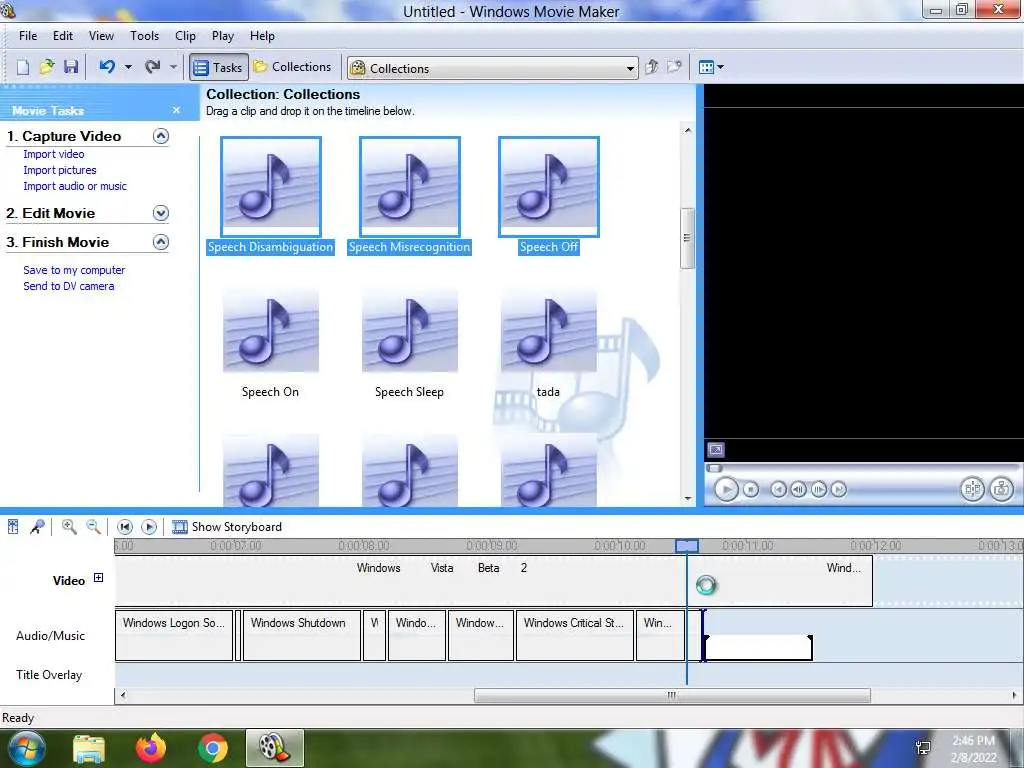Zoom in the timeline

point(69,526)
